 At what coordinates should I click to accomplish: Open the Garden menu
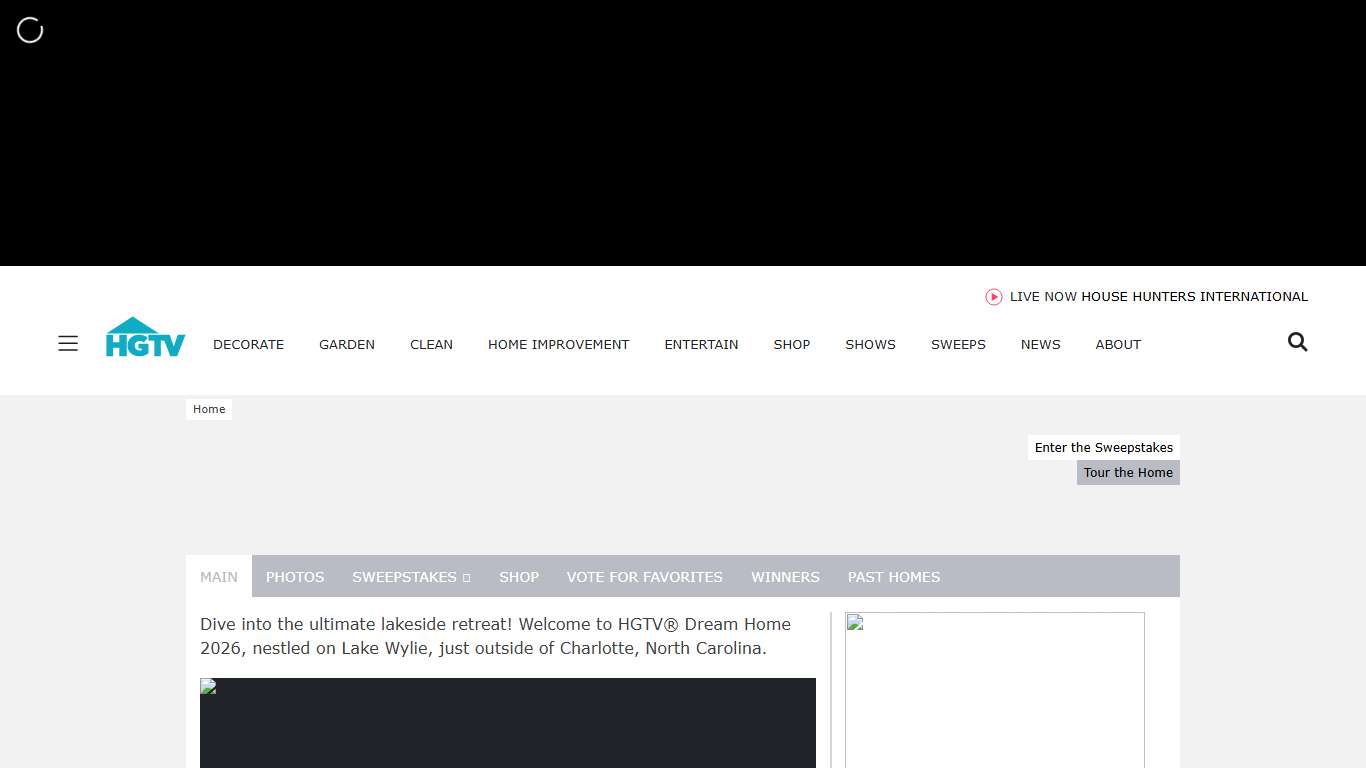click(x=347, y=344)
